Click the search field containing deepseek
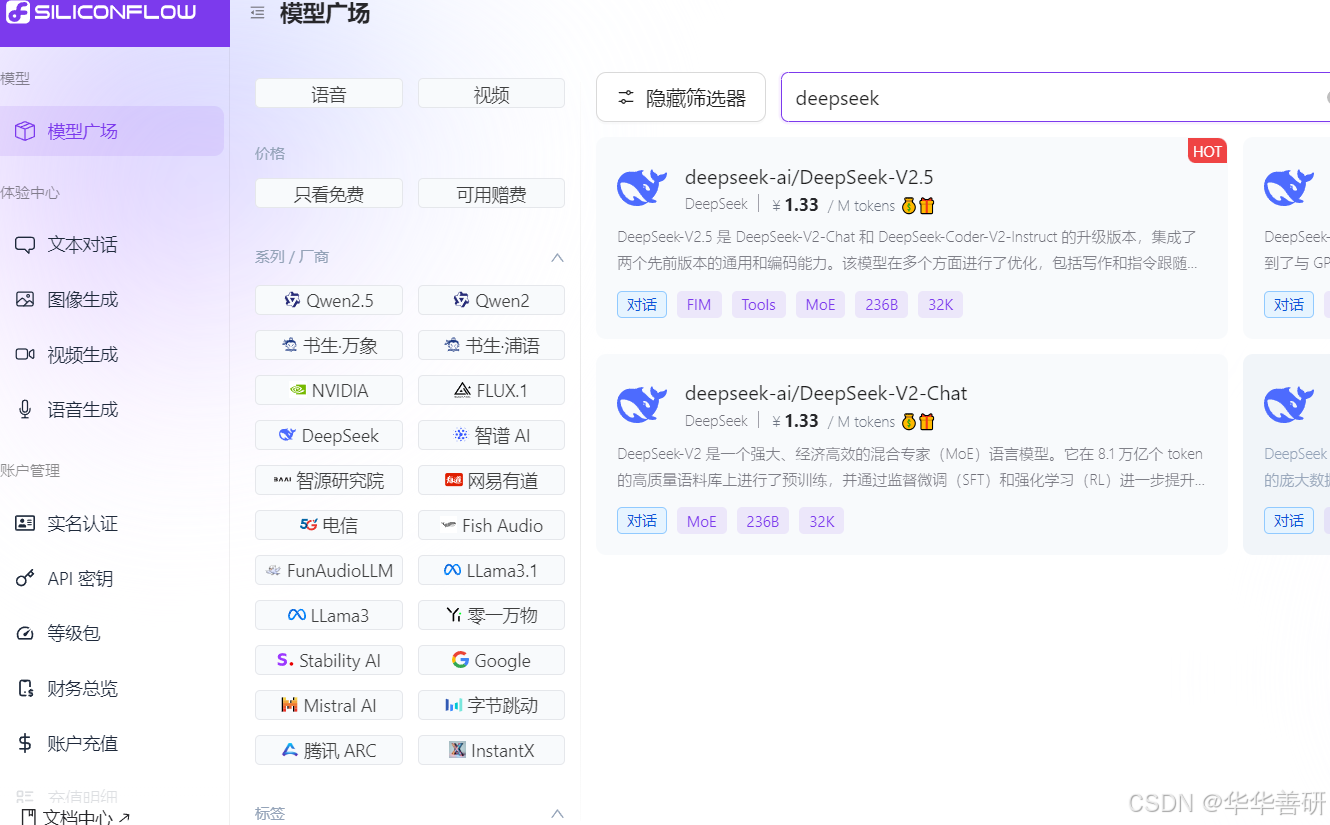The width and height of the screenshot is (1330, 825). click(x=1055, y=97)
